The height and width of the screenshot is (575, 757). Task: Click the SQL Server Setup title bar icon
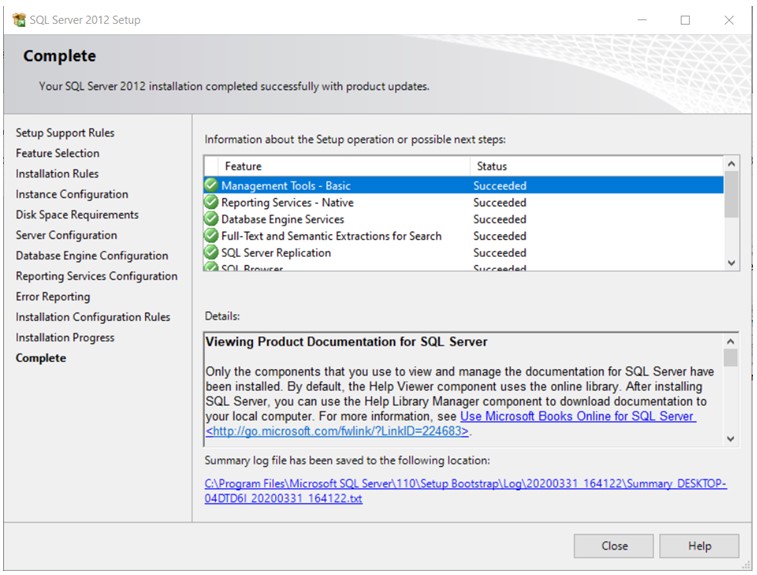19,20
